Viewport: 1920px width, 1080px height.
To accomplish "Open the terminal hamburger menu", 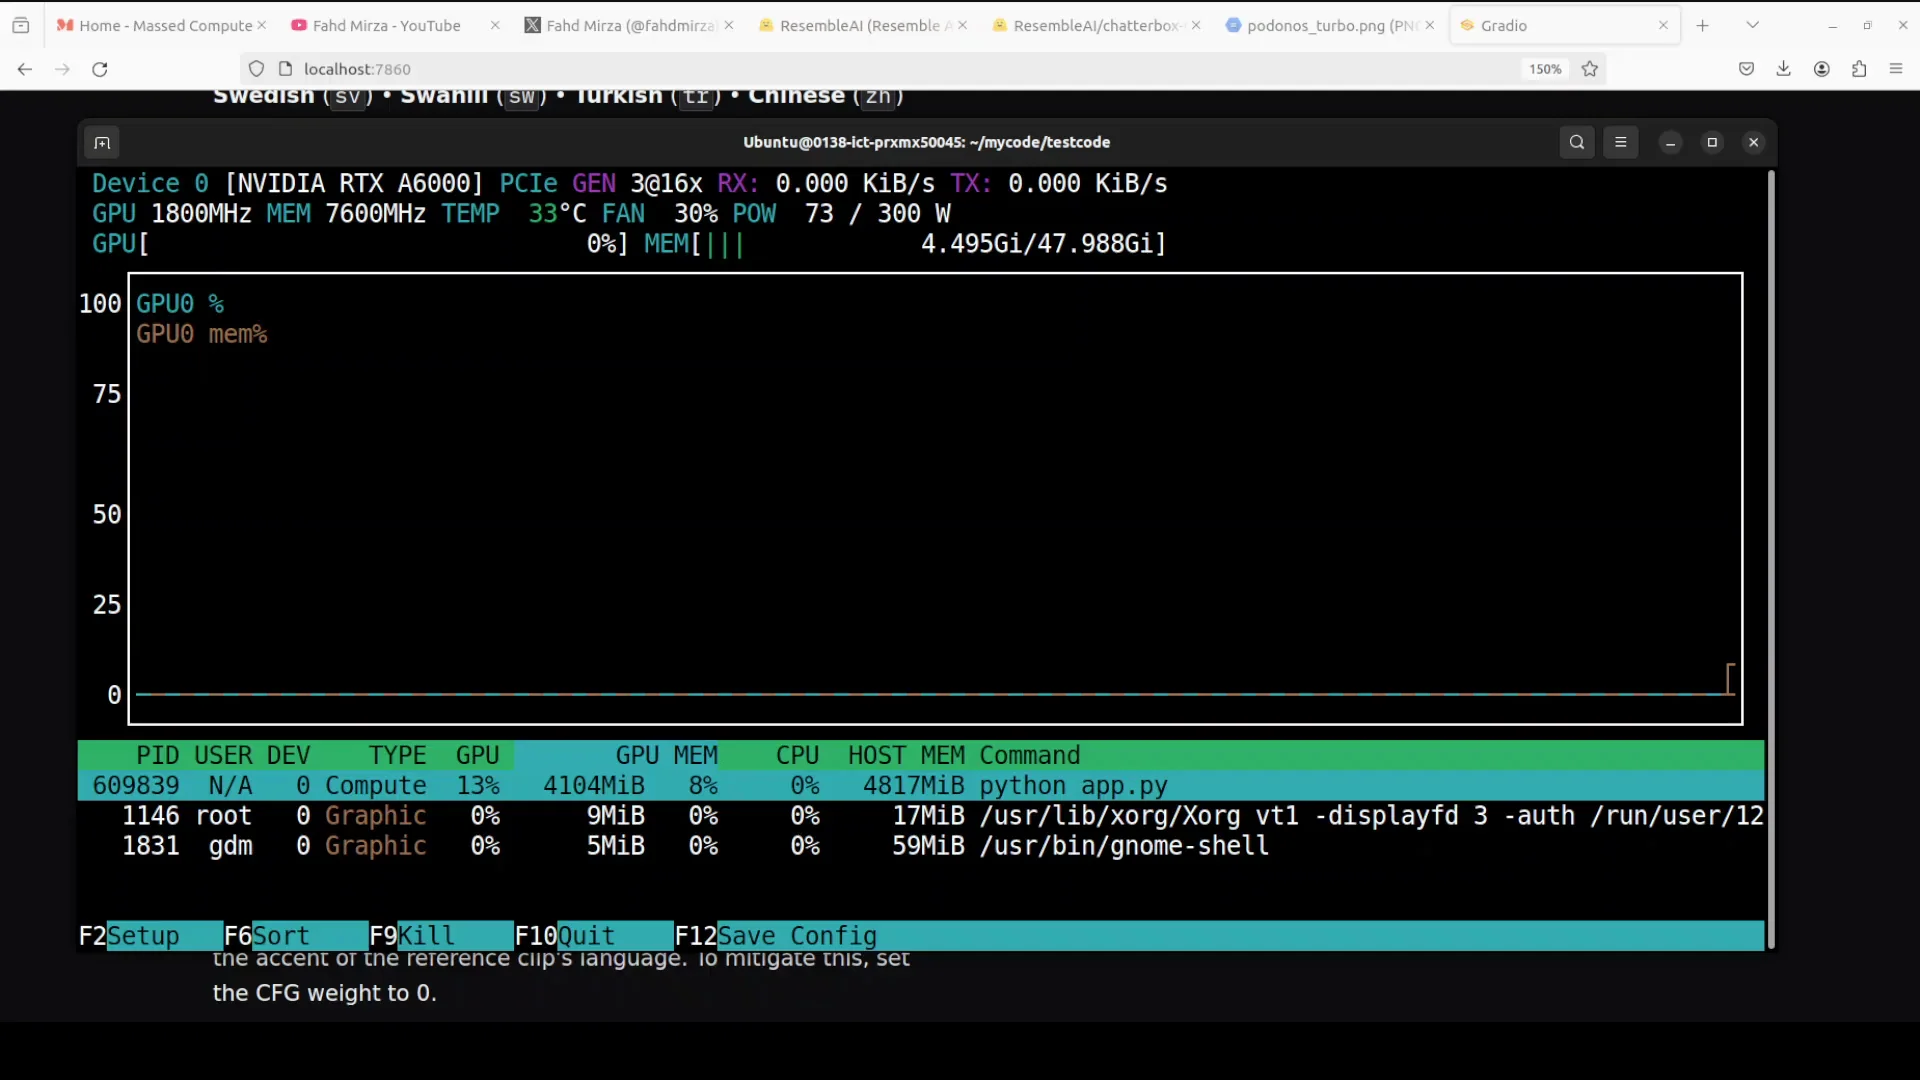I will (x=1621, y=142).
